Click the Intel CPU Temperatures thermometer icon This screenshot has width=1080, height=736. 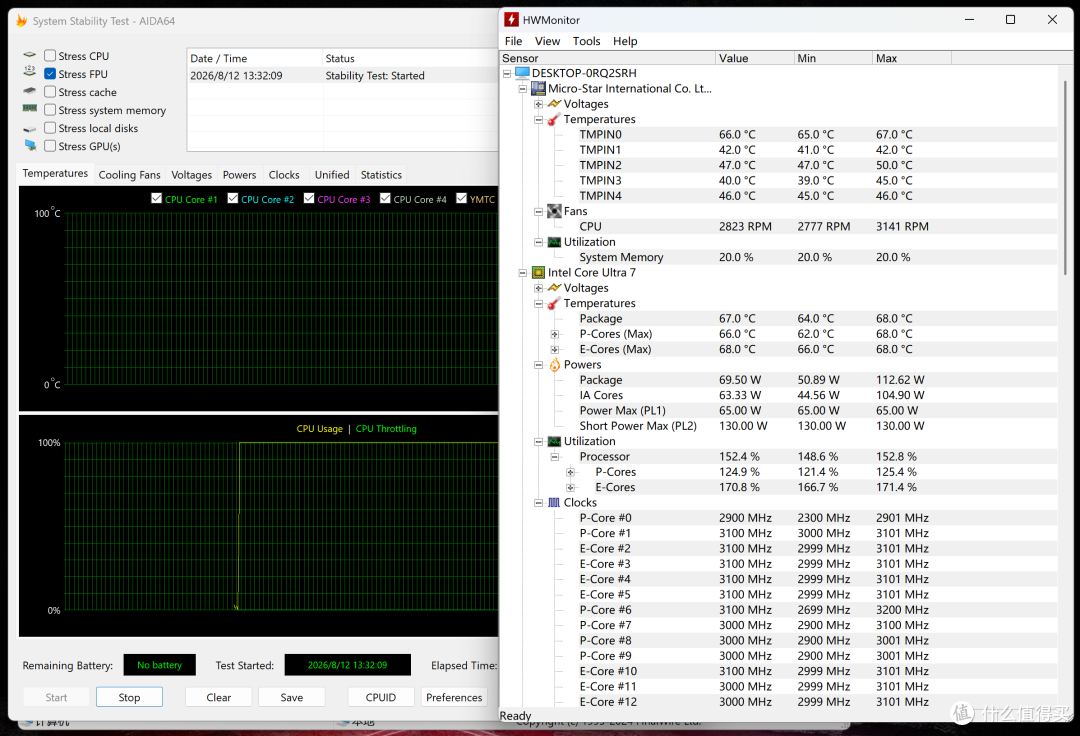click(554, 304)
